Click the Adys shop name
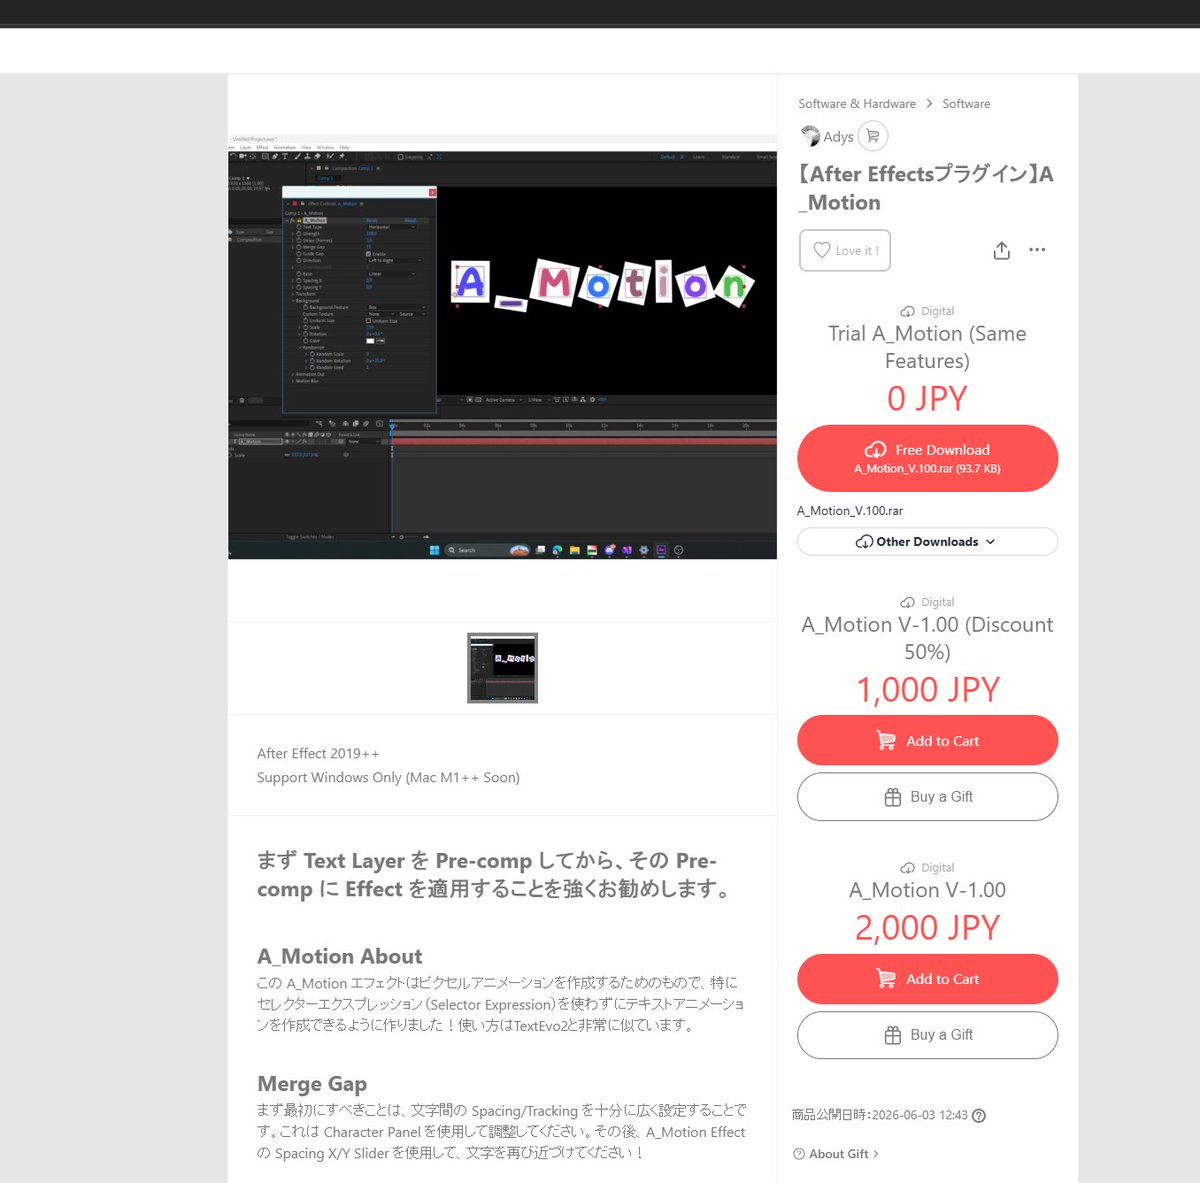 [x=838, y=137]
